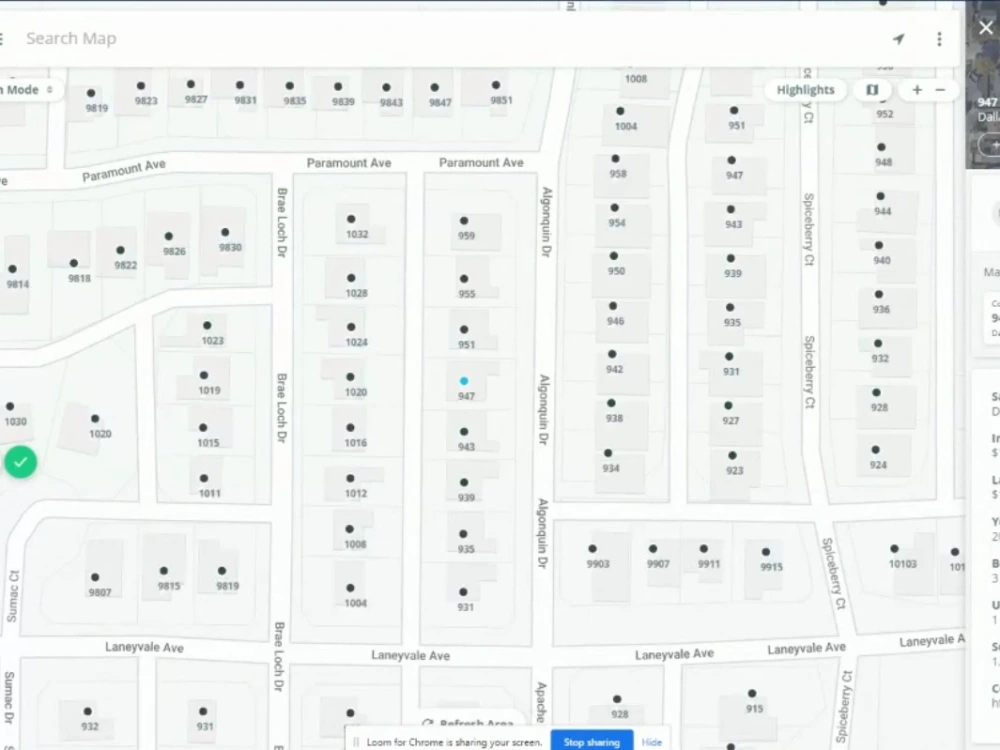This screenshot has height=750, width=1000.
Task: Select the property pin labeled 9903
Action: (x=593, y=548)
